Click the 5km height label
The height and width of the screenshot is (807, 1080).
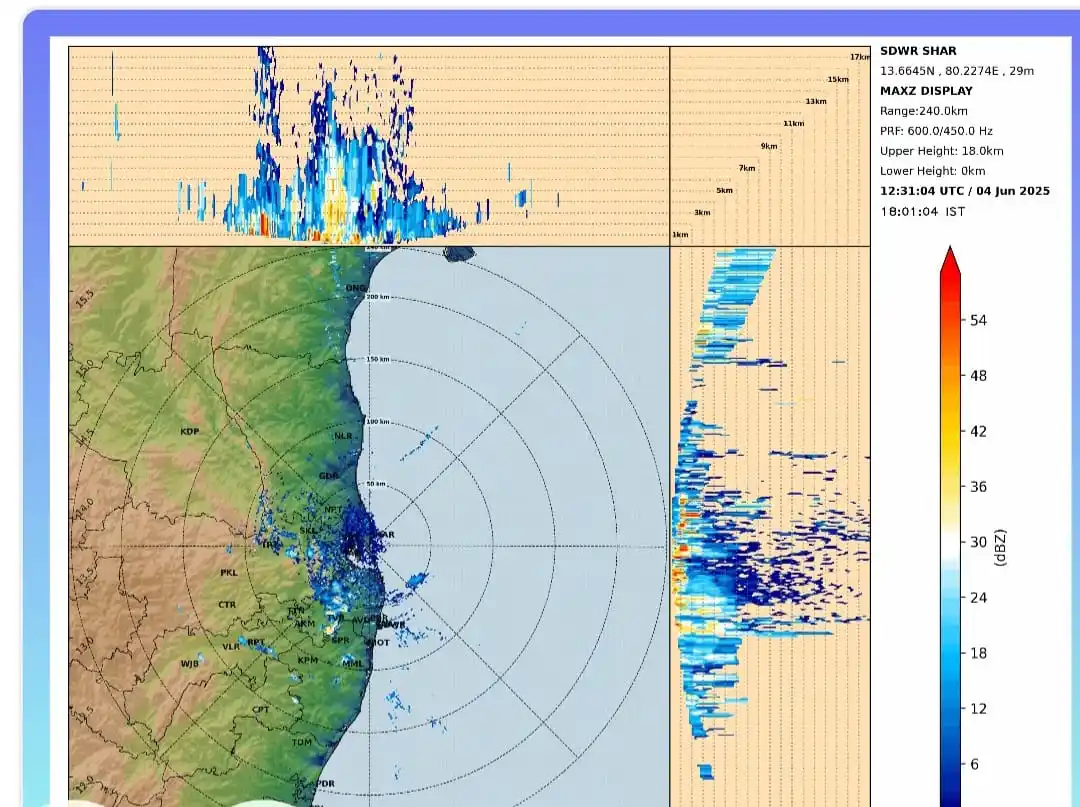tap(725, 191)
